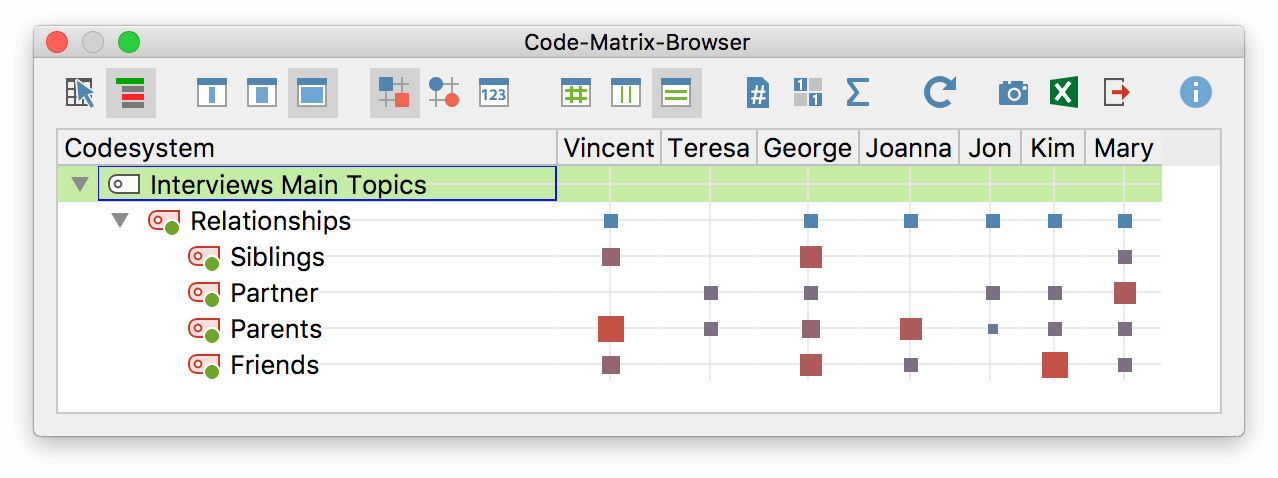Click the interactive selection mode icon with cursor
Screen dimensions: 1278x478
[x=79, y=93]
